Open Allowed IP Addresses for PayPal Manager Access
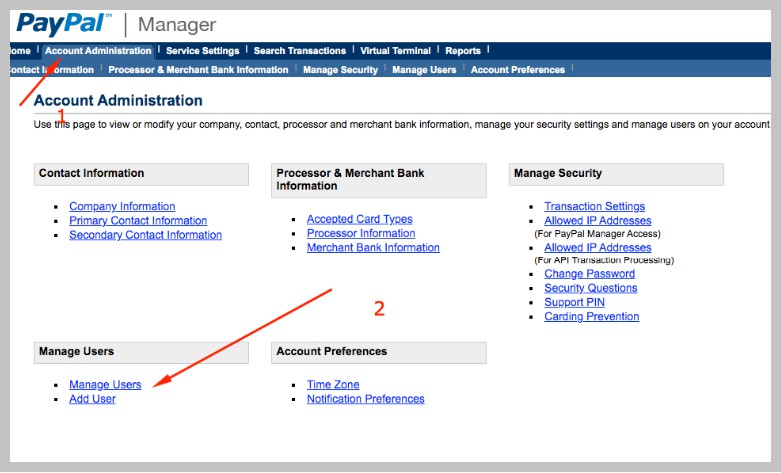This screenshot has height=473, width=781. click(597, 221)
